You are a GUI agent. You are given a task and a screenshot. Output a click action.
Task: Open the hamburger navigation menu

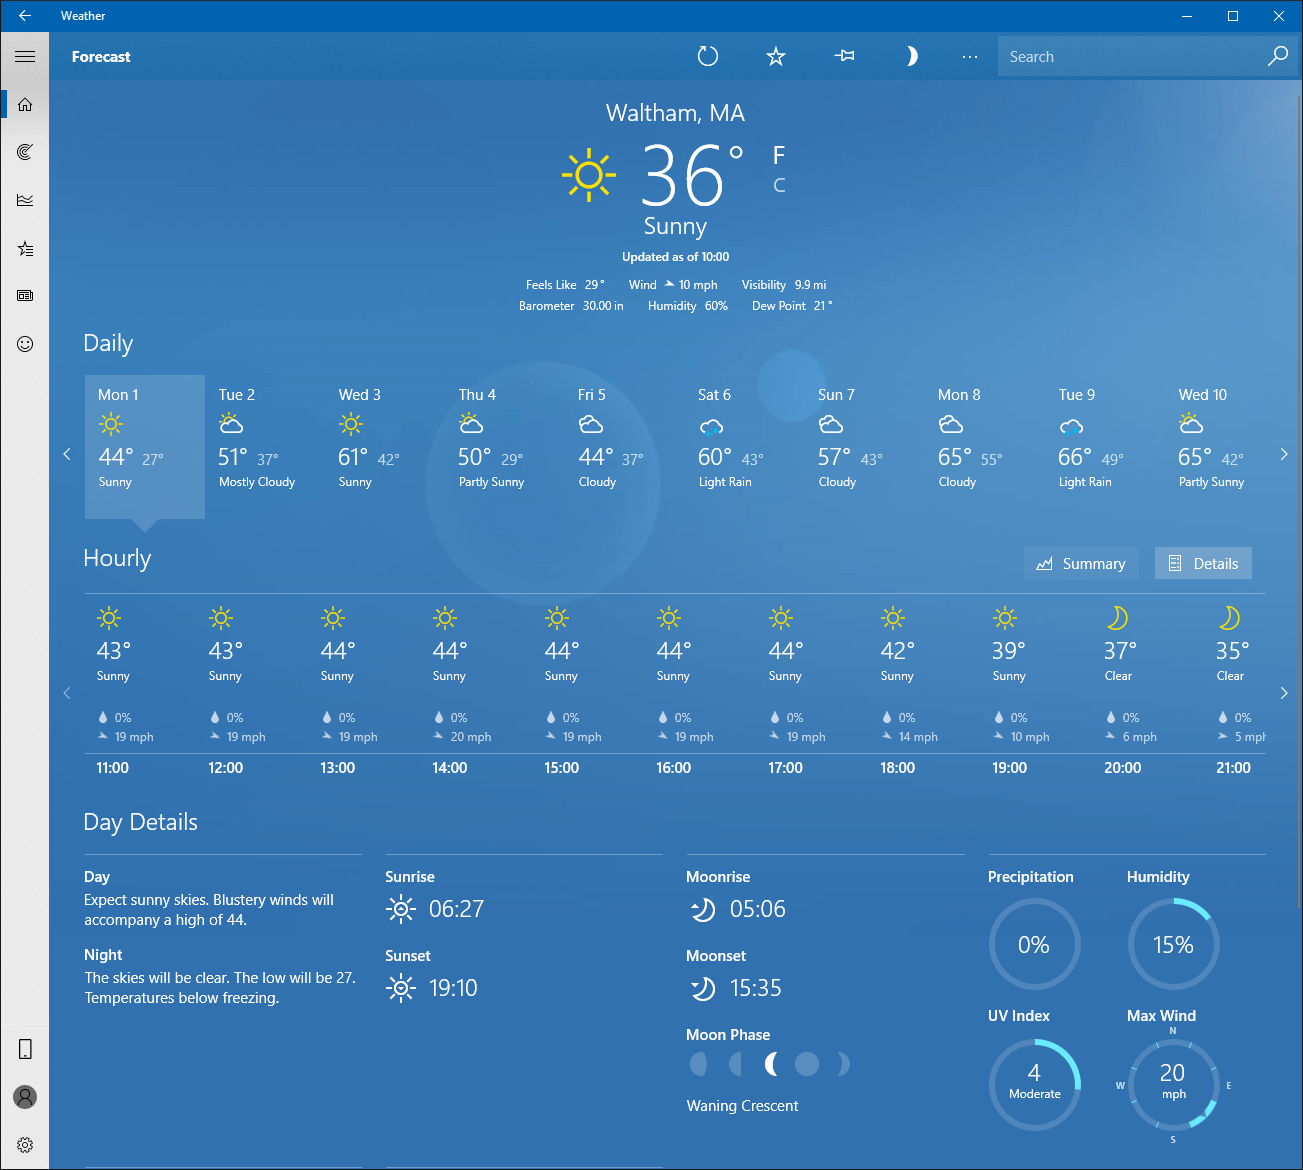coord(25,57)
